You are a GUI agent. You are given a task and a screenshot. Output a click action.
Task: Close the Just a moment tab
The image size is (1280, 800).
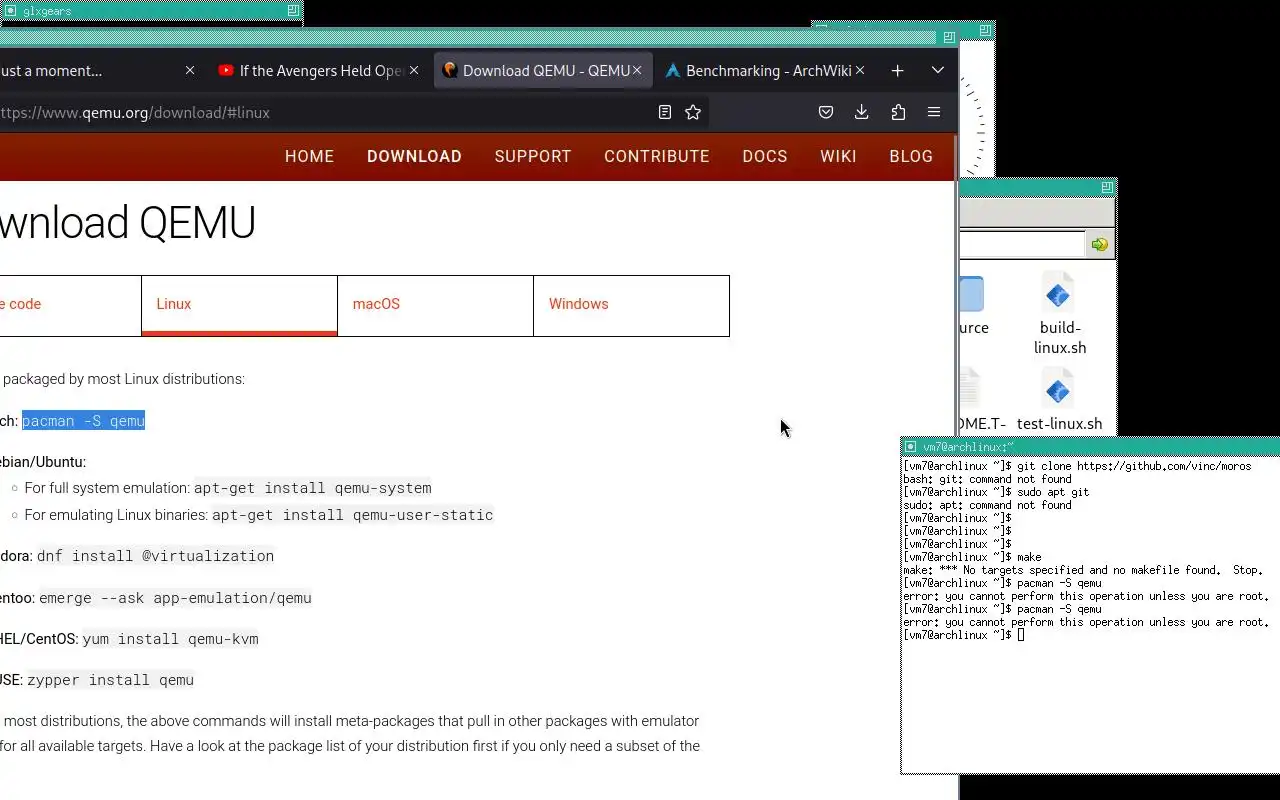click(x=190, y=70)
